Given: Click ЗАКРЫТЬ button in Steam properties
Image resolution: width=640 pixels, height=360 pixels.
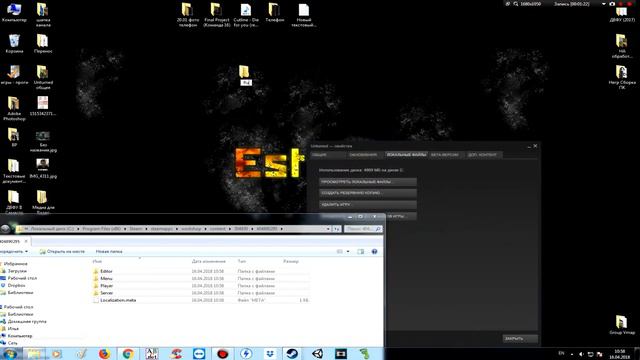Looking at the screenshot, I should [520, 338].
